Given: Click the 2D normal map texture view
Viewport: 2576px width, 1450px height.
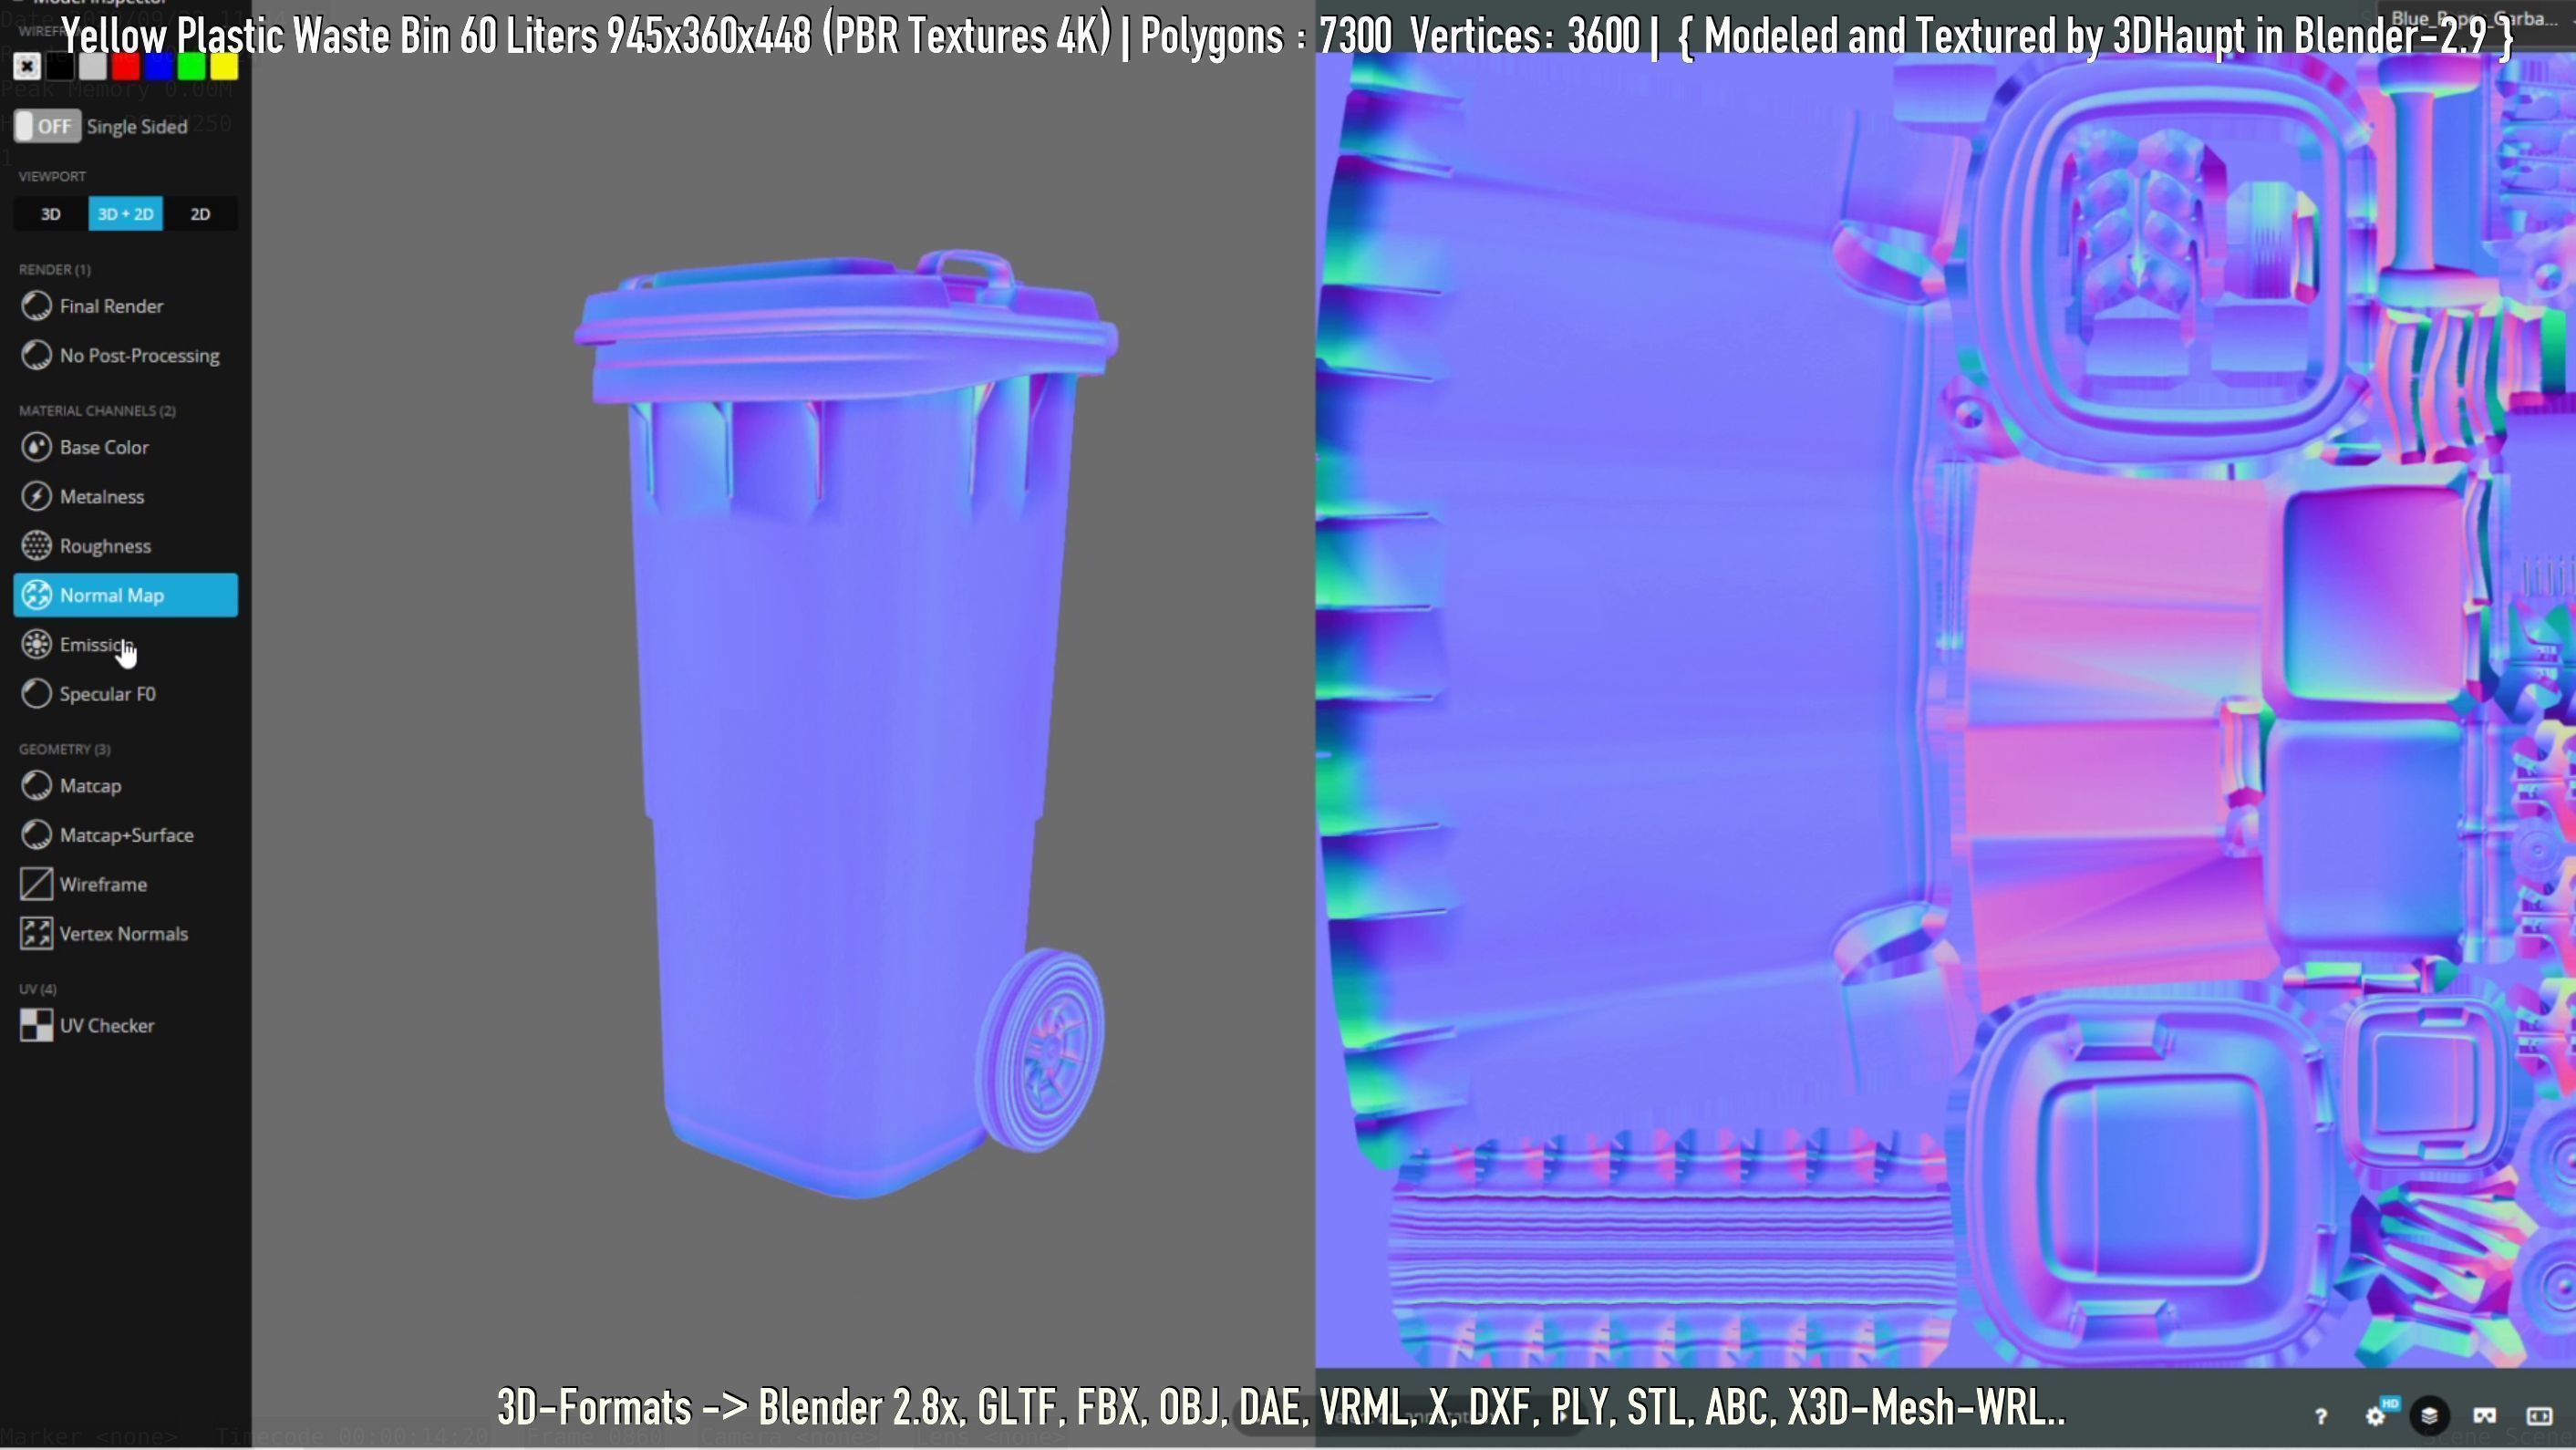Looking at the screenshot, I should pos(1945,710).
